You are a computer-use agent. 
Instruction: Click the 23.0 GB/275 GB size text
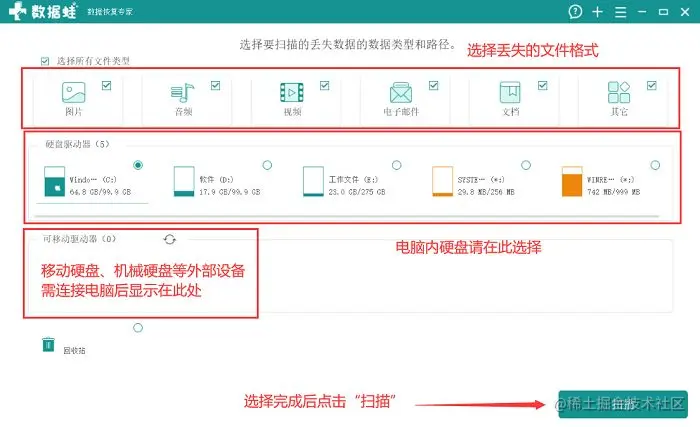click(357, 192)
